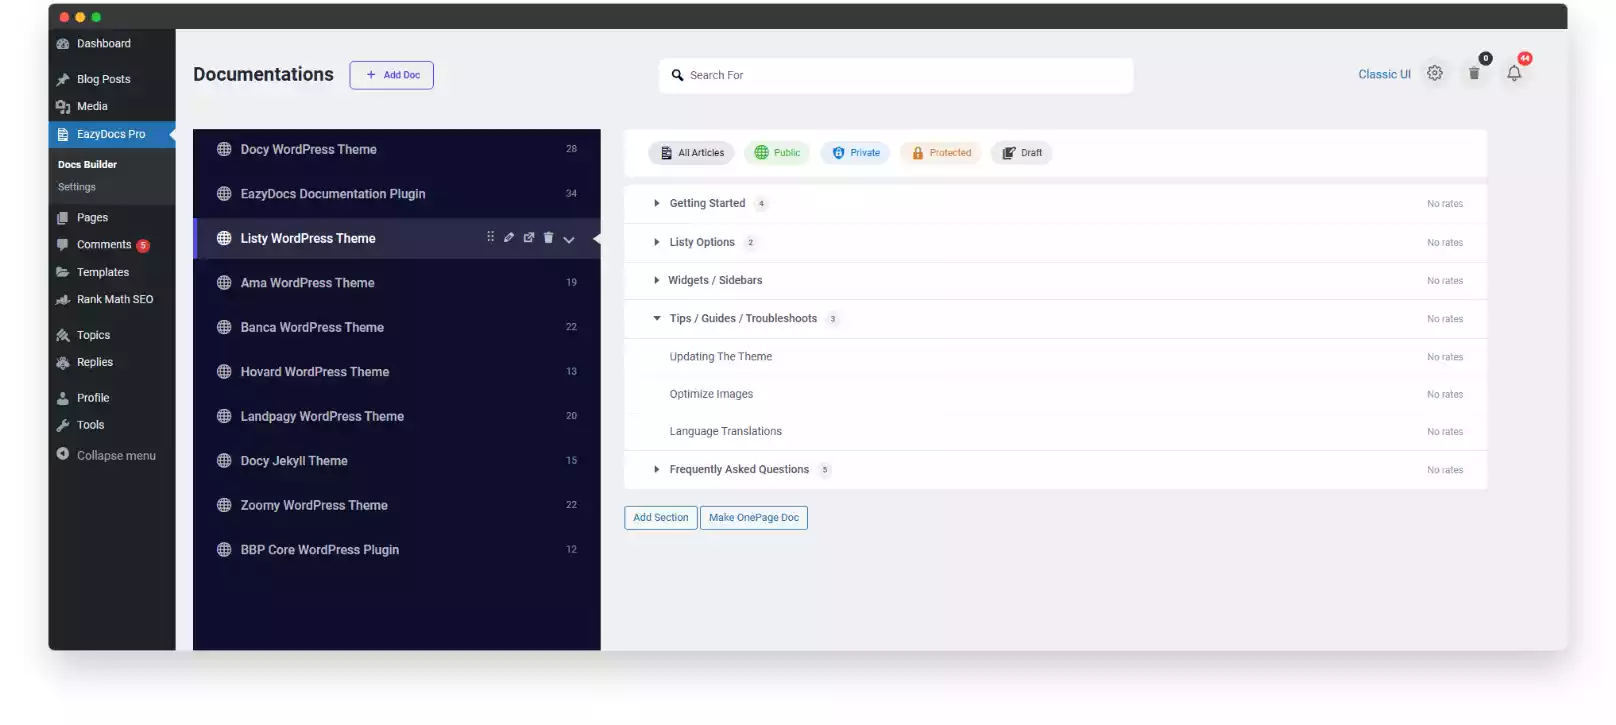Screen dimensions: 1616x725
Task: Delete Listy WordPress Theme via trash icon
Action: (548, 237)
